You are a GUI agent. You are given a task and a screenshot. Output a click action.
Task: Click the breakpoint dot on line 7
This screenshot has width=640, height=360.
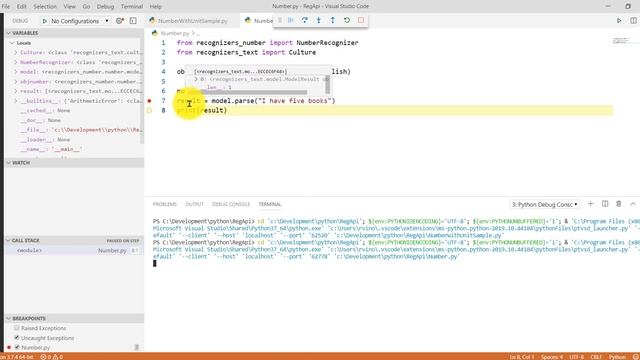[x=149, y=100]
